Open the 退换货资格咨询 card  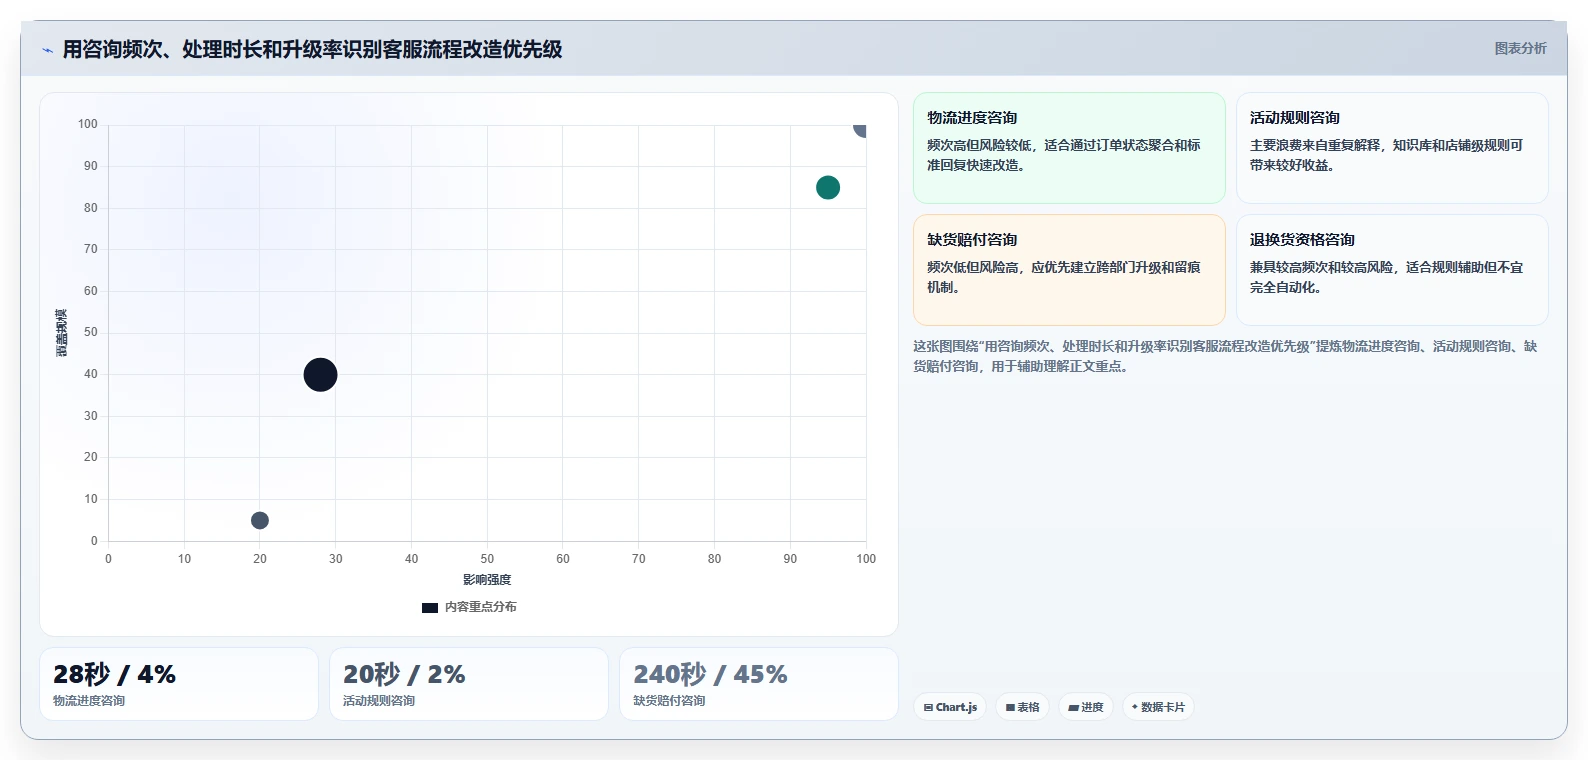[x=1392, y=270]
